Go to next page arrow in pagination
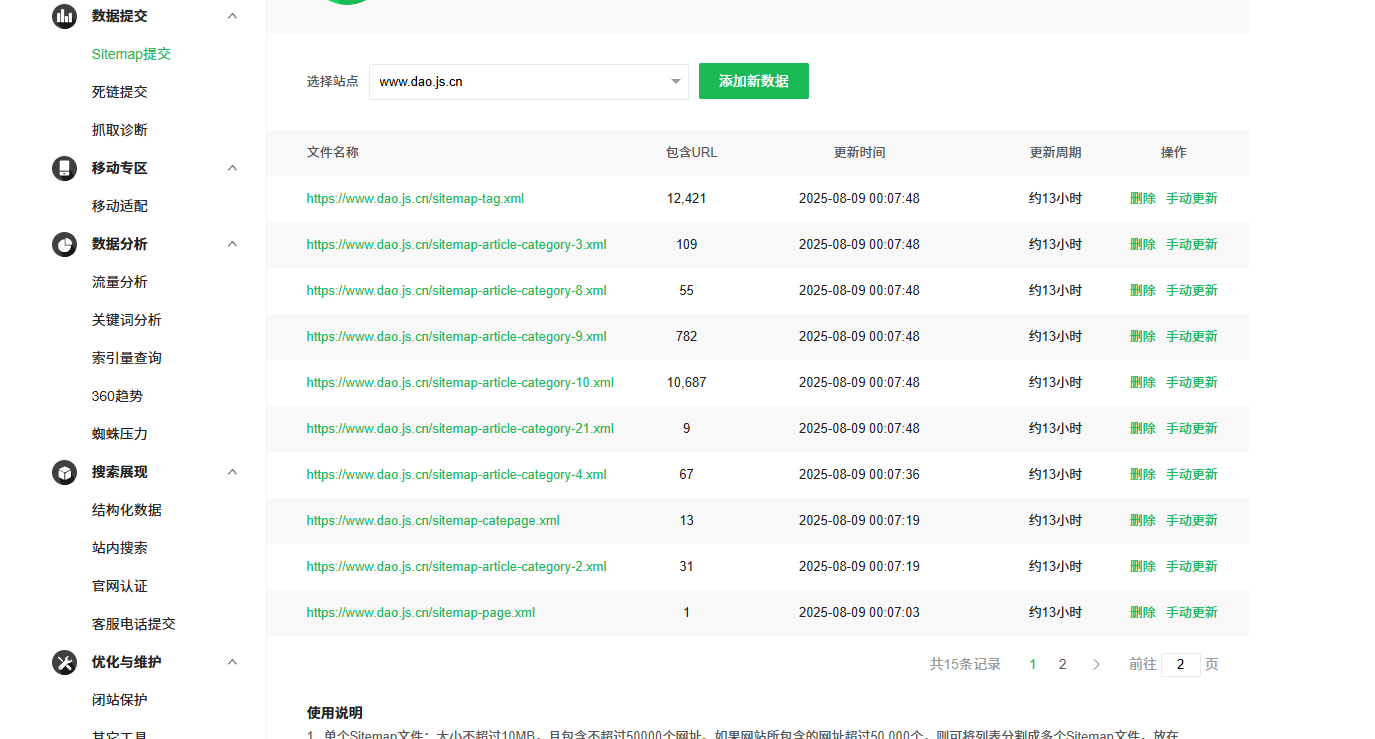The height and width of the screenshot is (739, 1375). click(x=1096, y=664)
